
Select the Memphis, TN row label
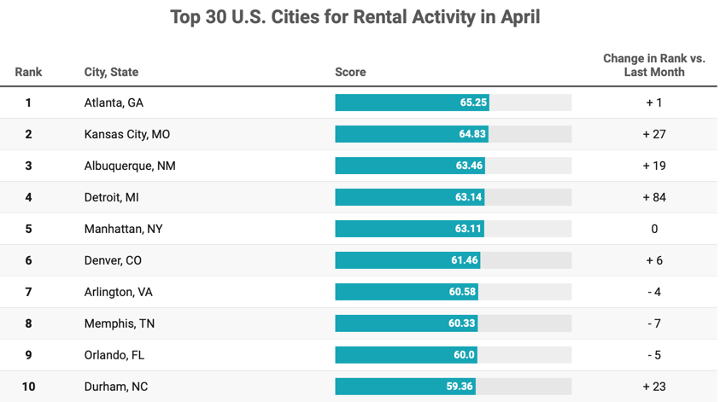click(119, 323)
